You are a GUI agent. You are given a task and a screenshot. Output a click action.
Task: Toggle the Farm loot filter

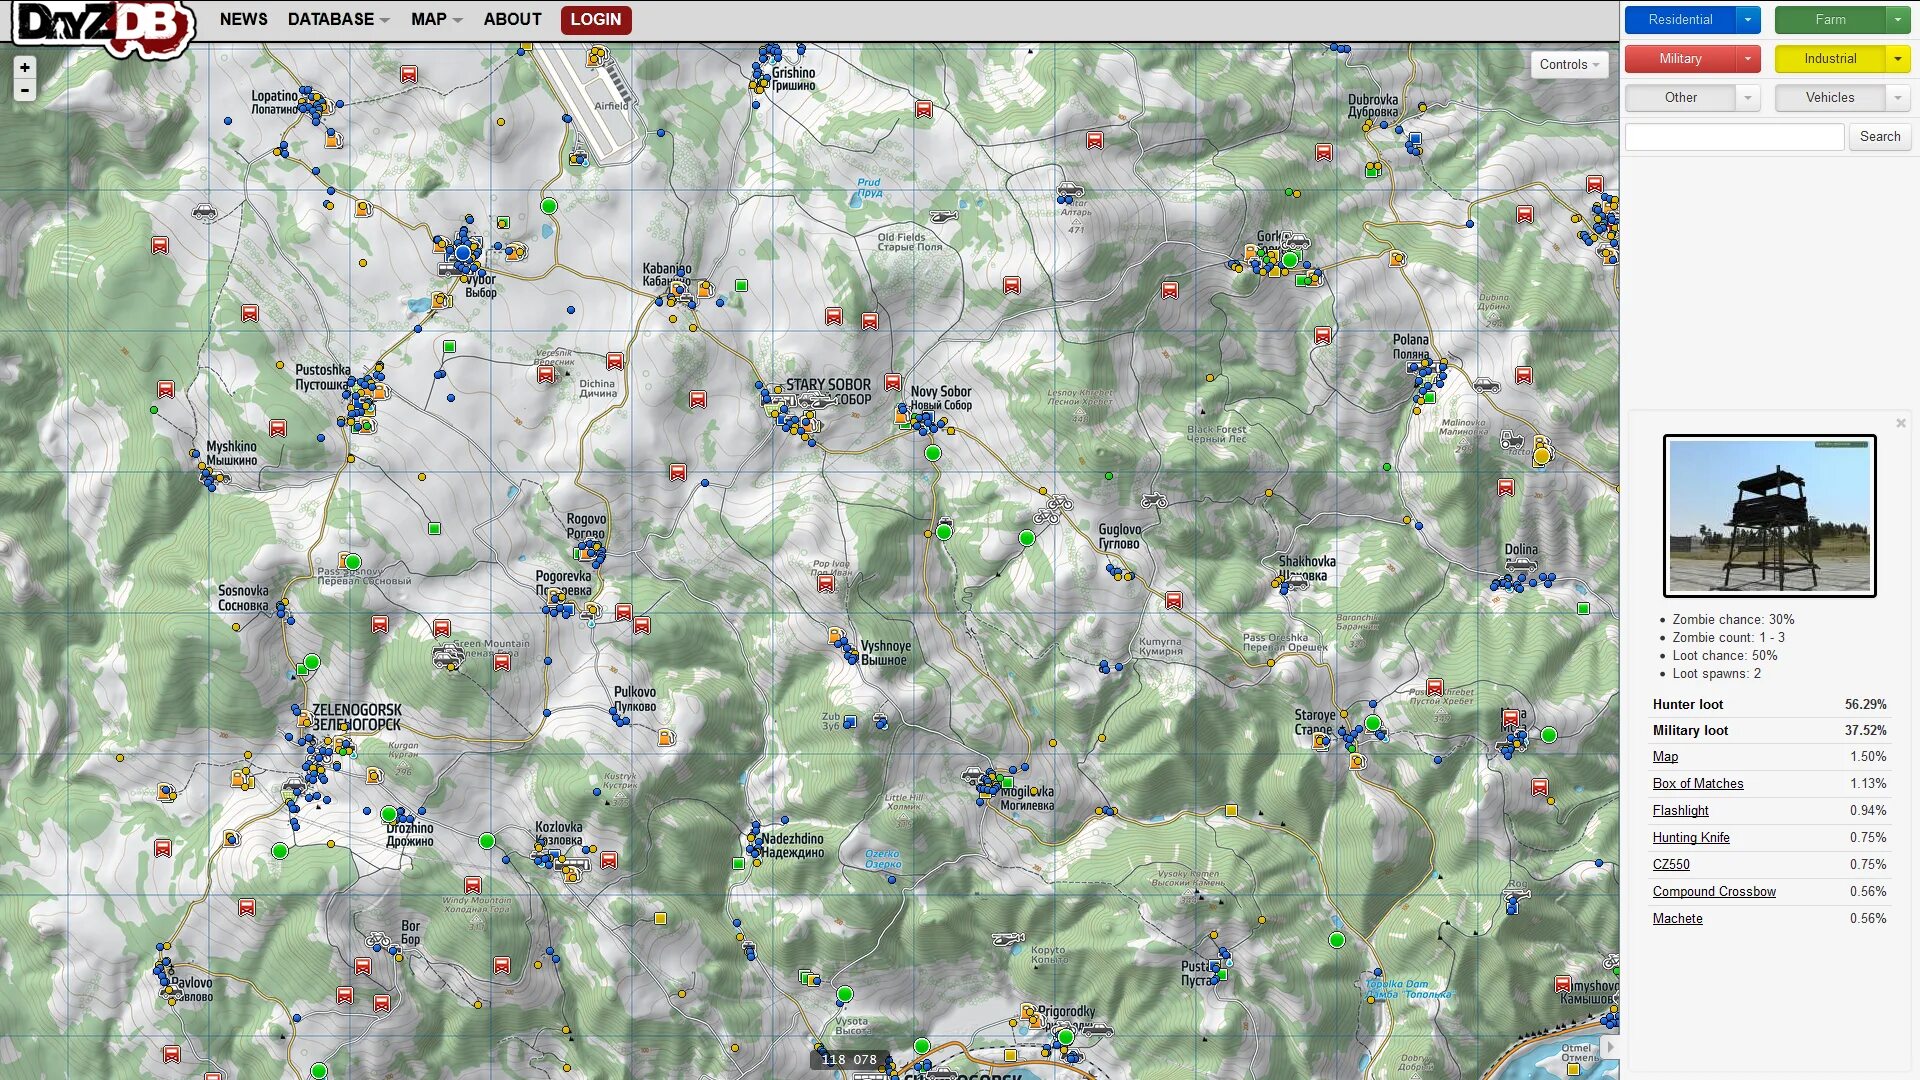click(1830, 19)
